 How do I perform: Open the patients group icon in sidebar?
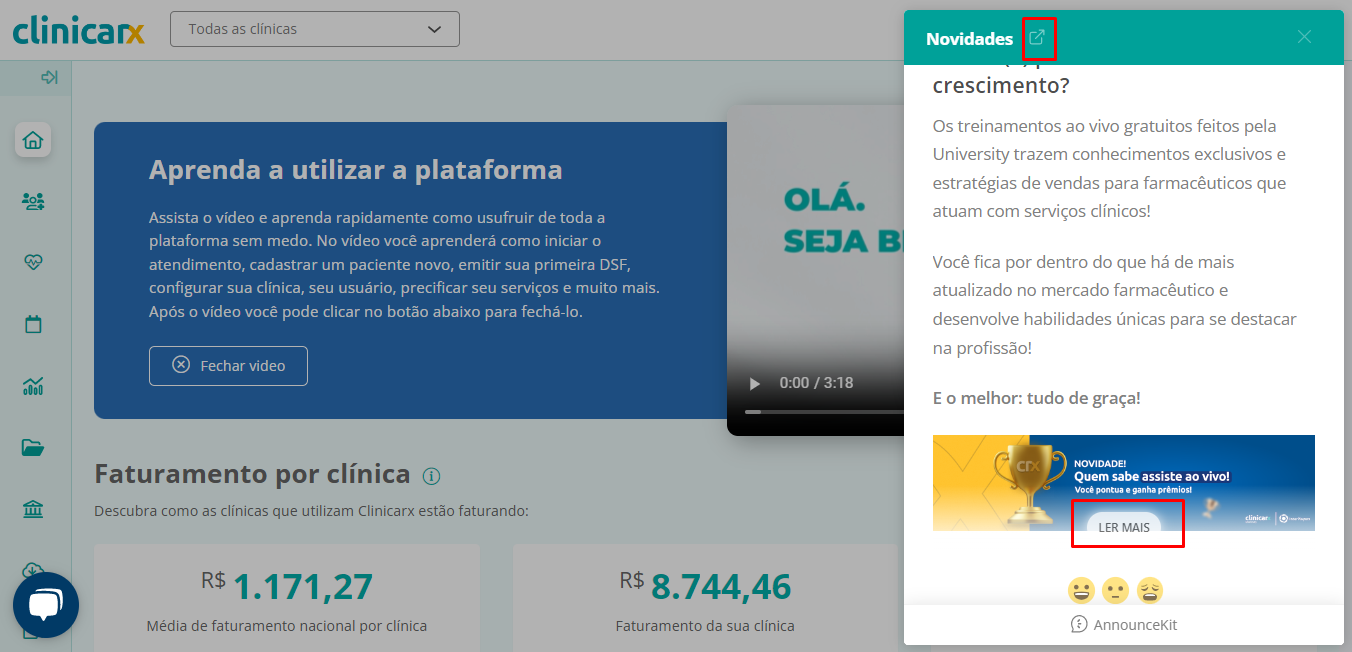point(33,202)
